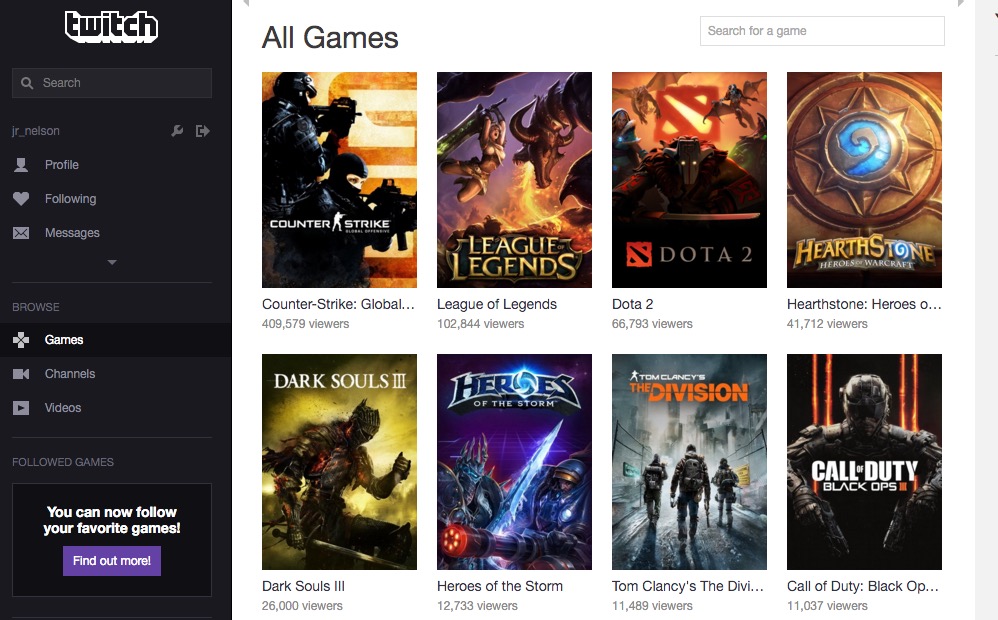Click the sidebar Search field

[112, 83]
